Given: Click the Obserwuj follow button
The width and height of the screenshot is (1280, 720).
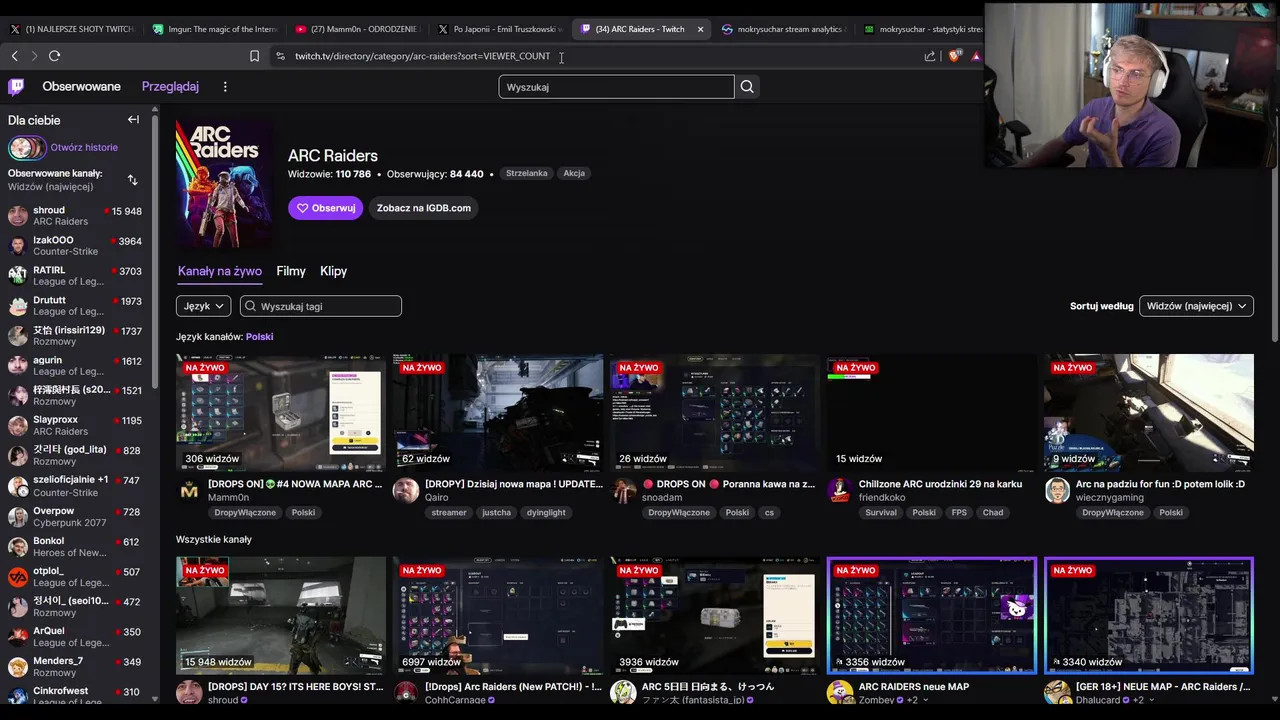Looking at the screenshot, I should pos(325,208).
